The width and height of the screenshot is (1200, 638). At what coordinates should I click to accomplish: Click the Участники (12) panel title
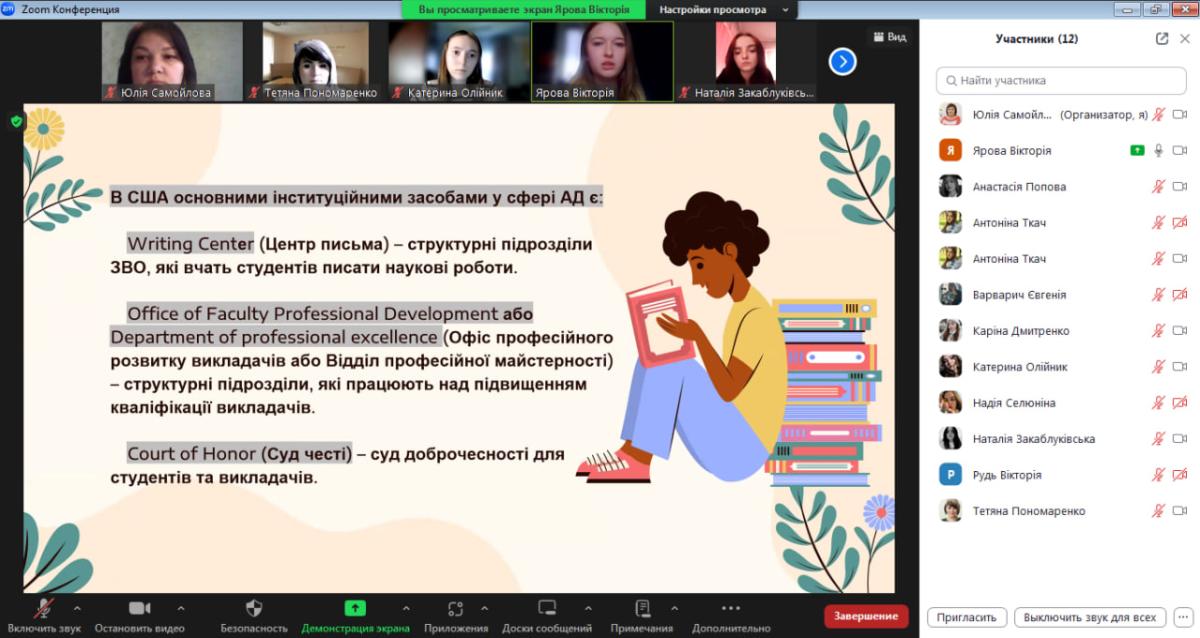click(1036, 39)
